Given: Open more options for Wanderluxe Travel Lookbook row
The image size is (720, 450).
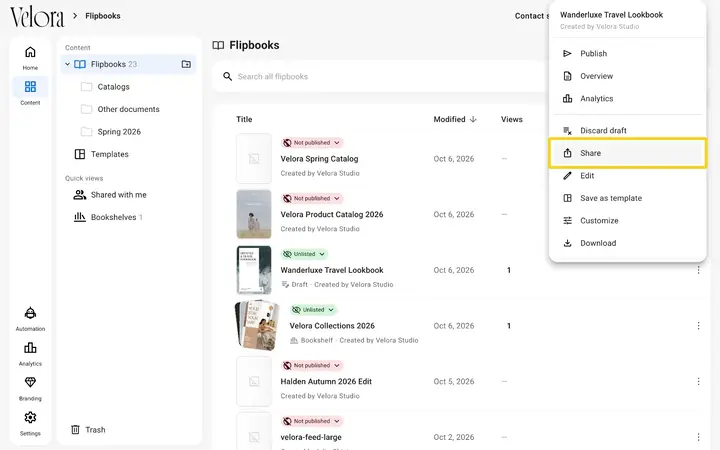Looking at the screenshot, I should coord(698,270).
